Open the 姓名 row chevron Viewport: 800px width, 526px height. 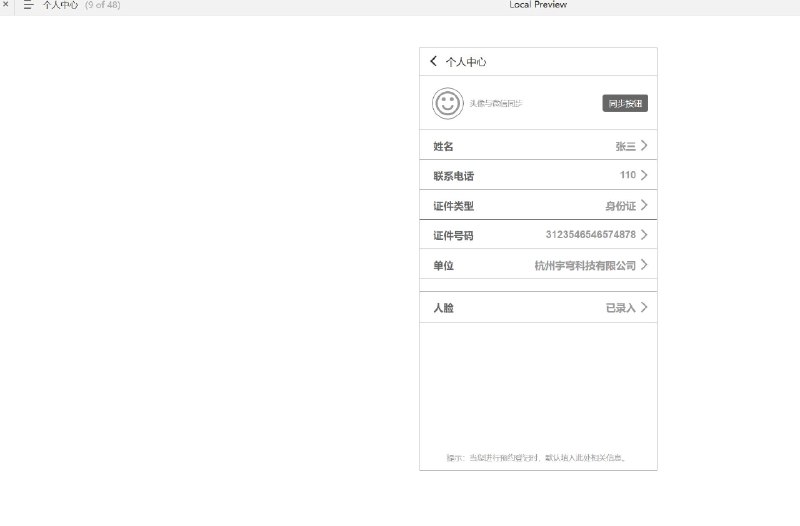[644, 146]
